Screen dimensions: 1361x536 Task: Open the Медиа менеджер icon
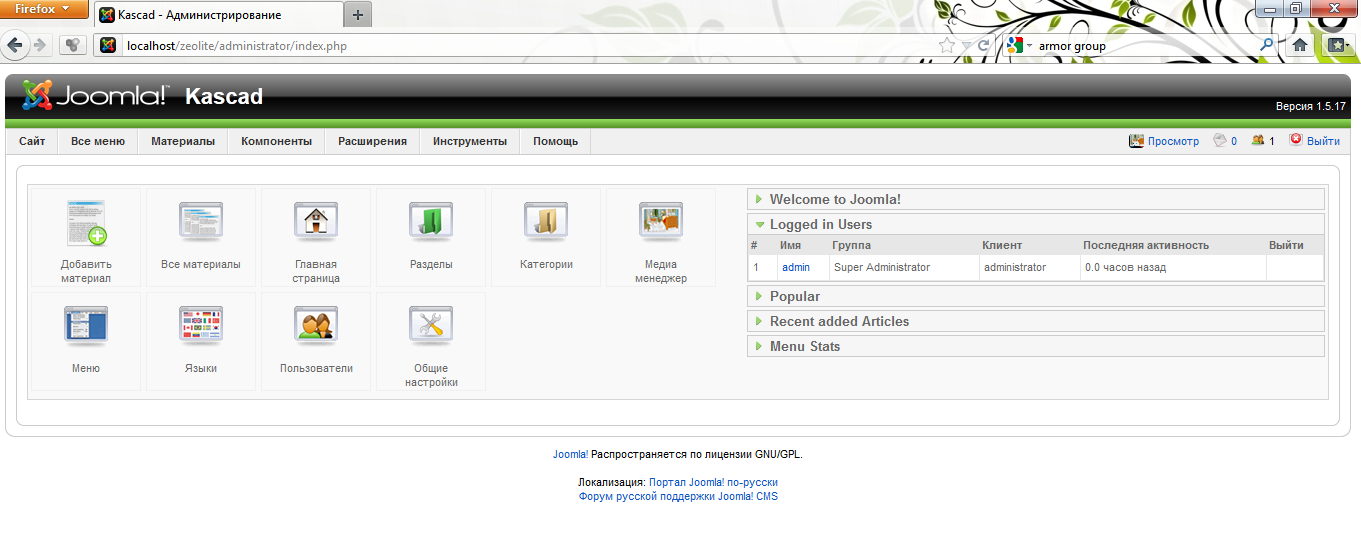(661, 238)
